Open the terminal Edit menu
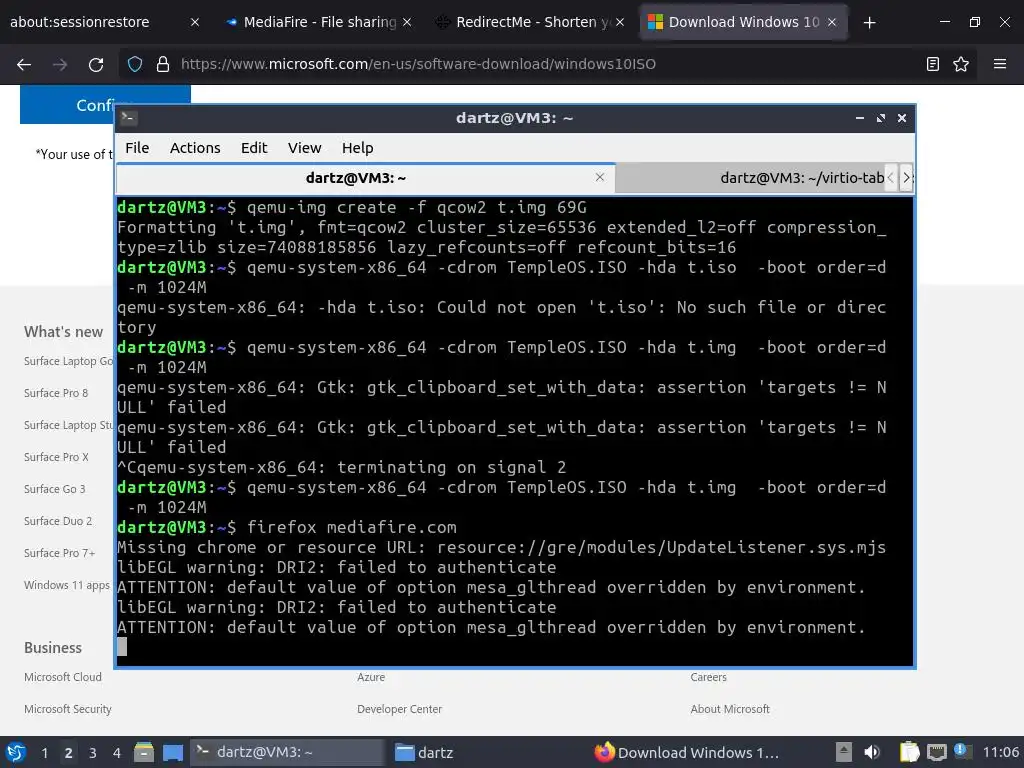 point(254,148)
